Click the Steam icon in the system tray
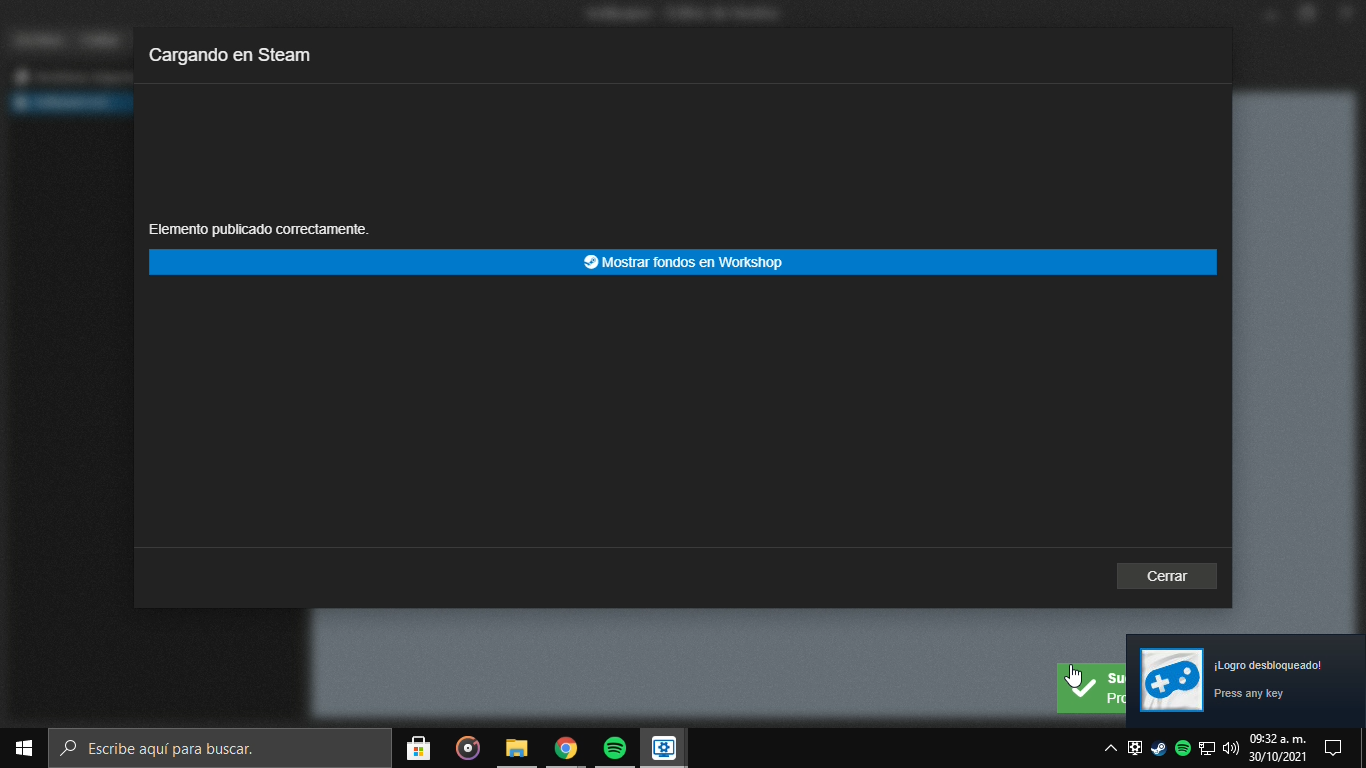 click(x=1159, y=748)
